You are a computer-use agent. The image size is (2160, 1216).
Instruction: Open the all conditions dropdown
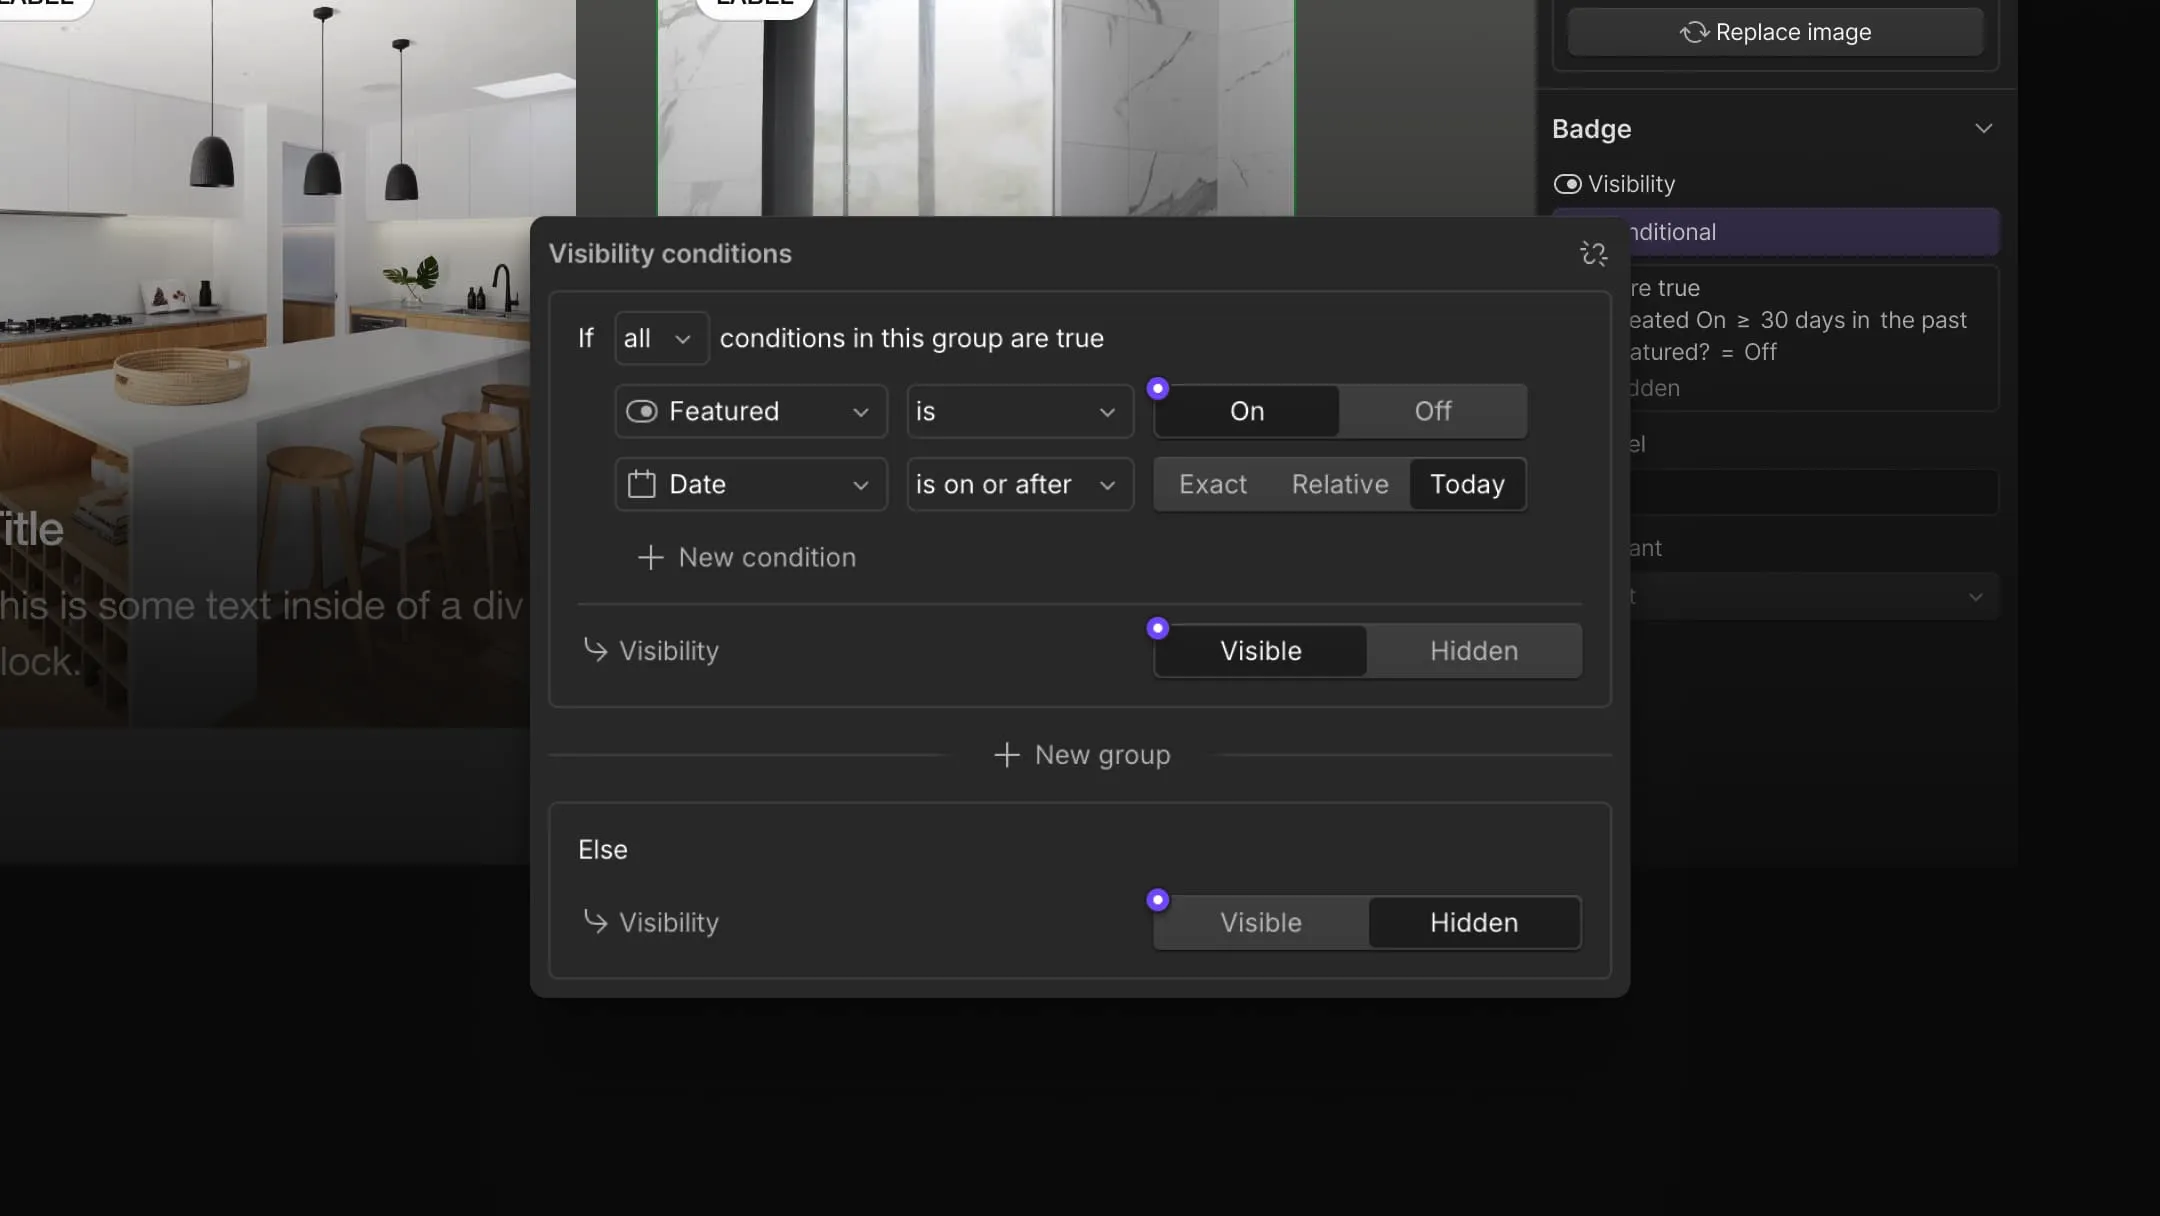(x=660, y=338)
